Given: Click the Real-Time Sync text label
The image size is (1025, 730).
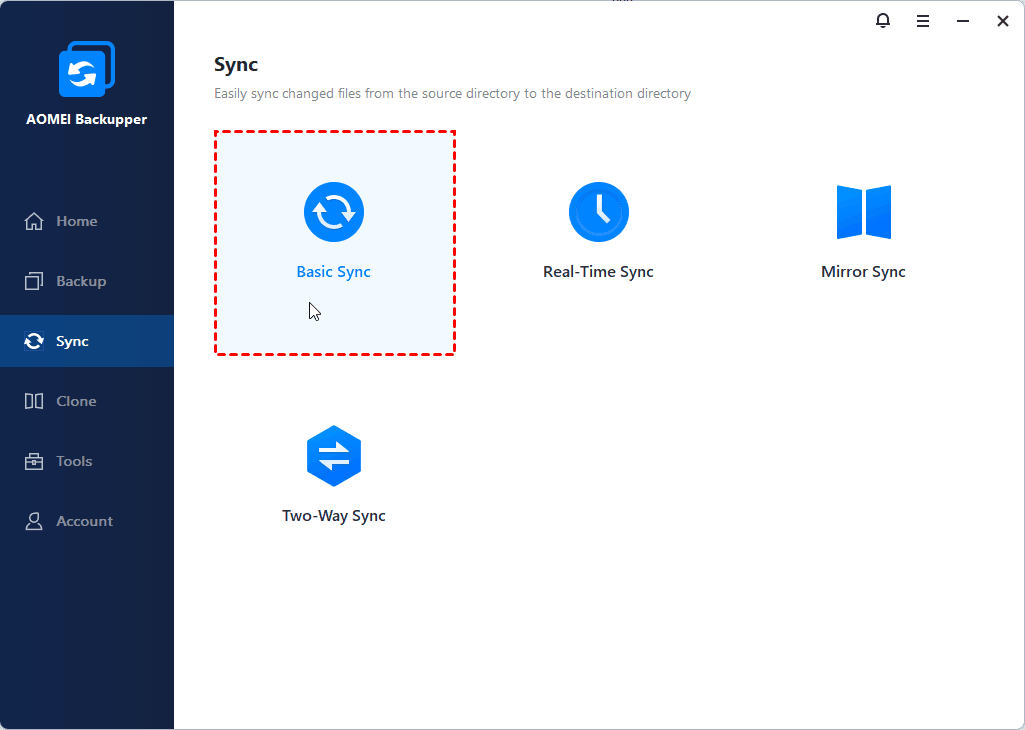Looking at the screenshot, I should click(598, 272).
